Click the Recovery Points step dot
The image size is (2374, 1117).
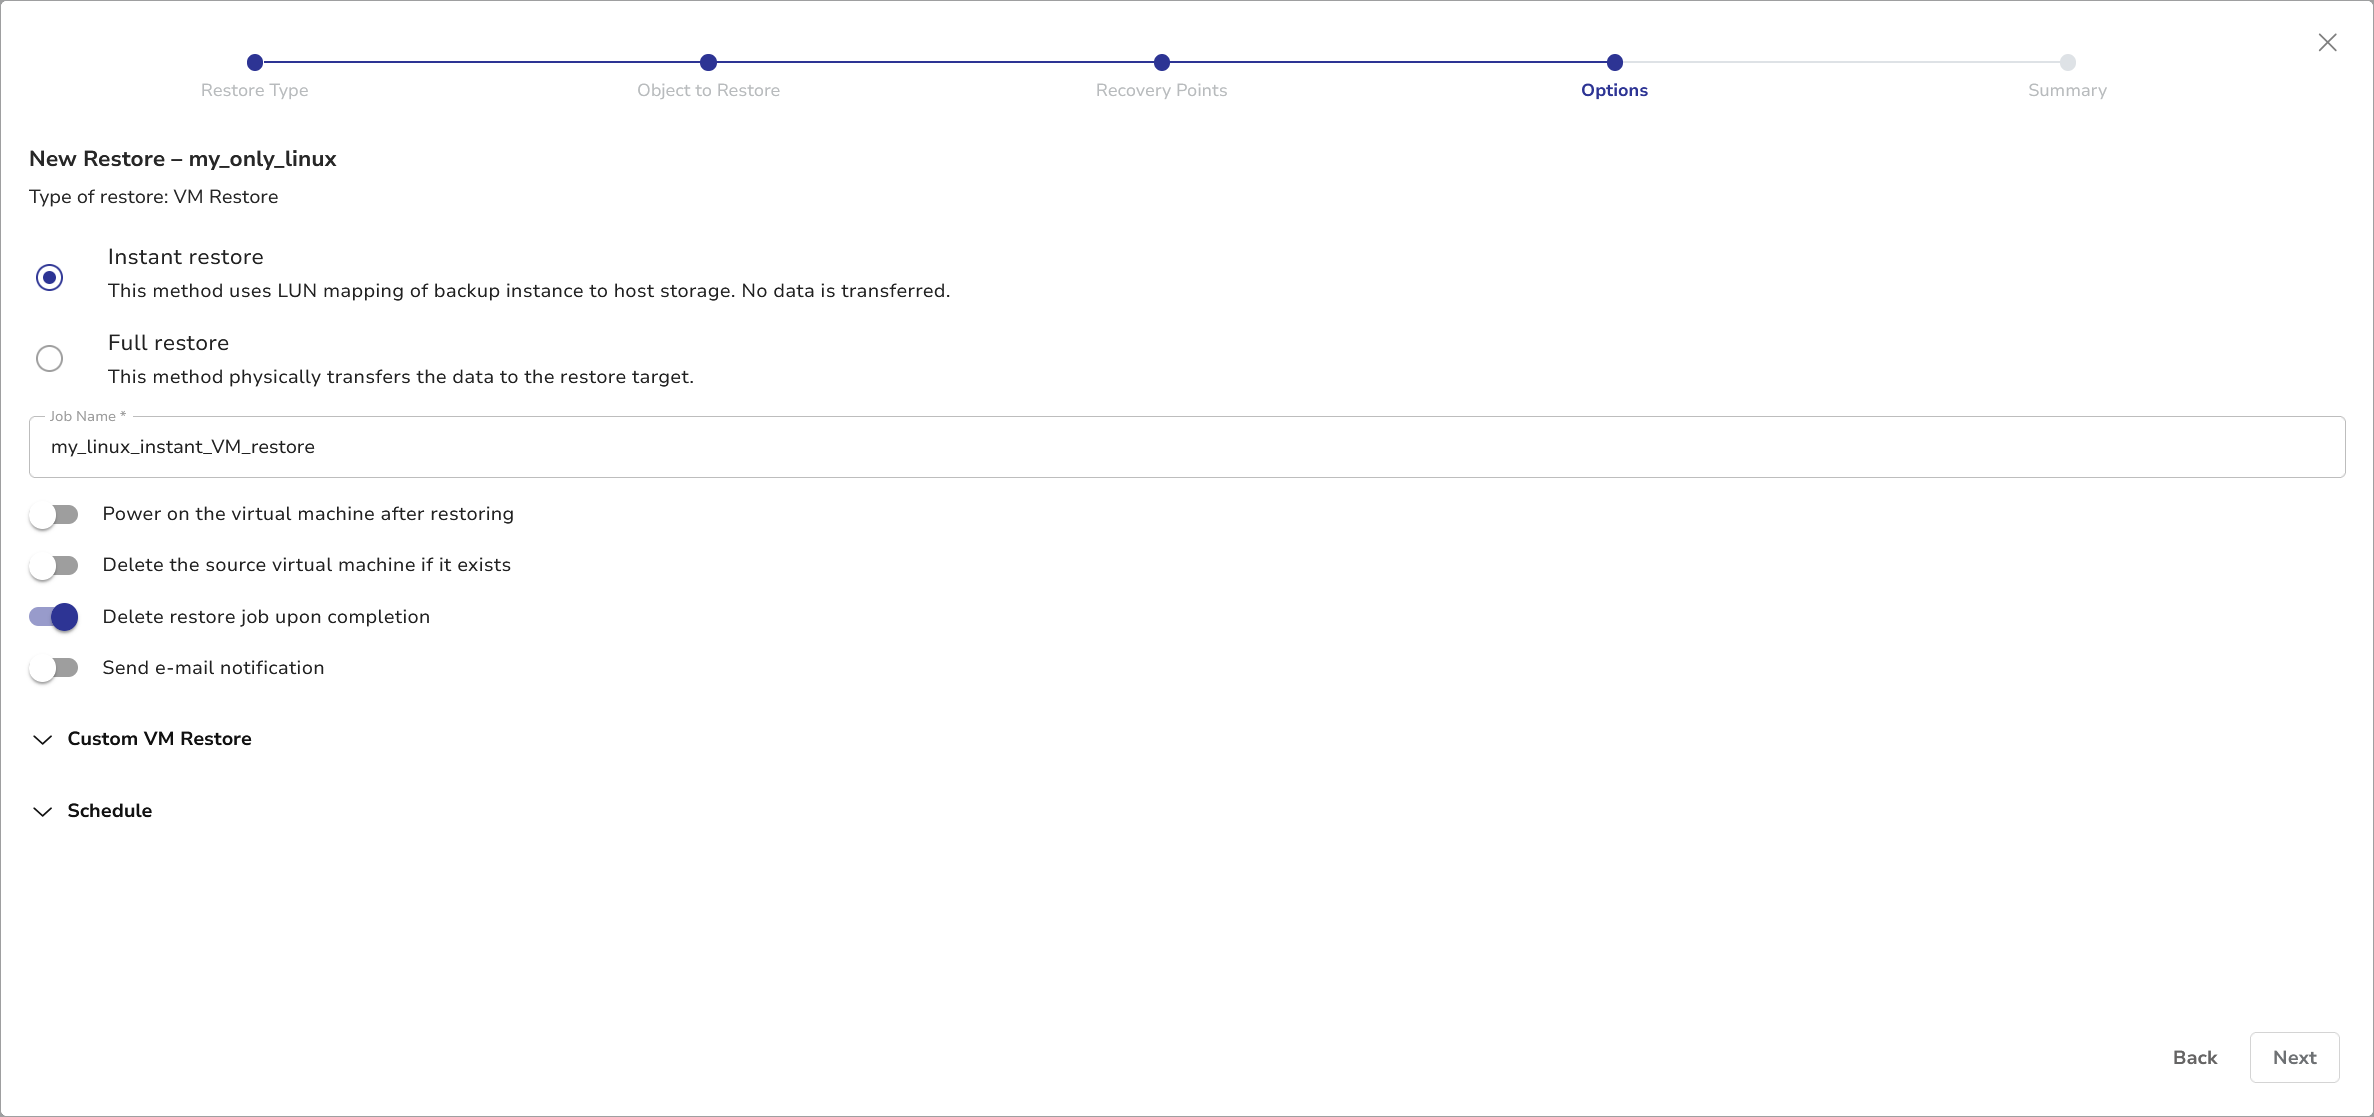tap(1161, 62)
